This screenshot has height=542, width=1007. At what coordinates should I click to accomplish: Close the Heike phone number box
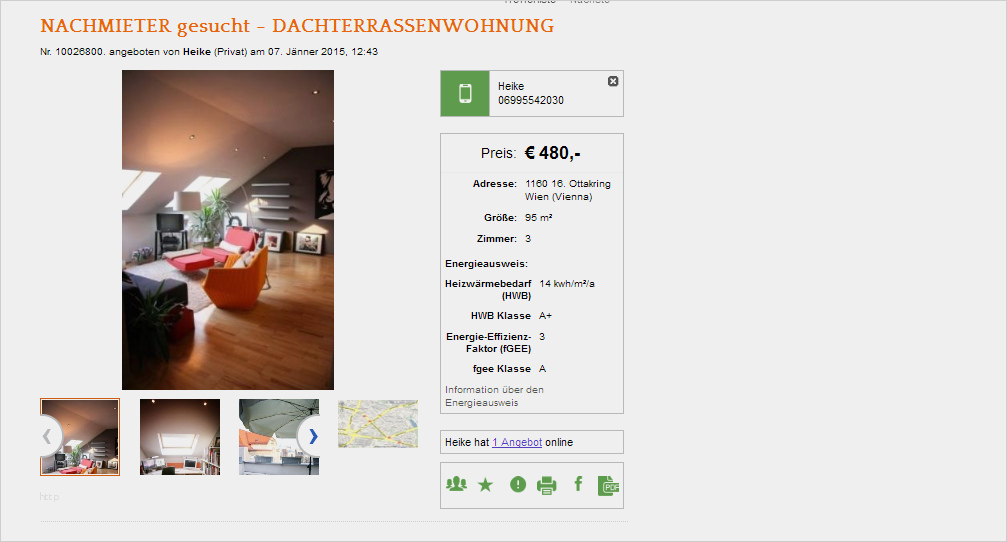(613, 81)
